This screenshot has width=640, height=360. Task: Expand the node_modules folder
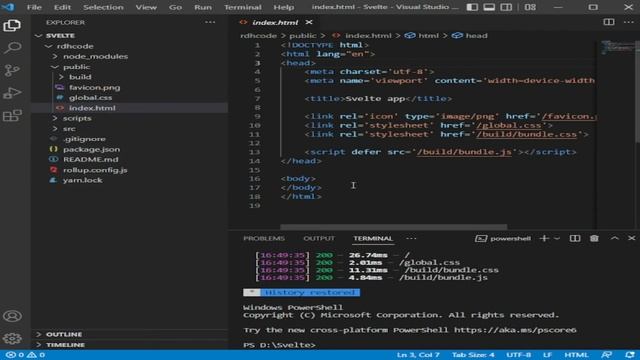coord(95,56)
